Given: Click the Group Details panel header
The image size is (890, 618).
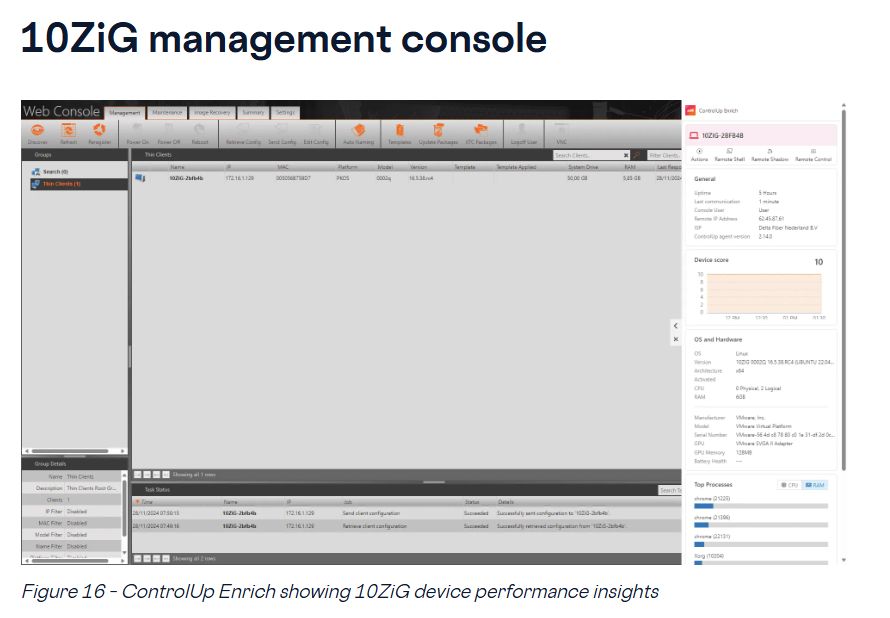Looking at the screenshot, I should [74, 464].
